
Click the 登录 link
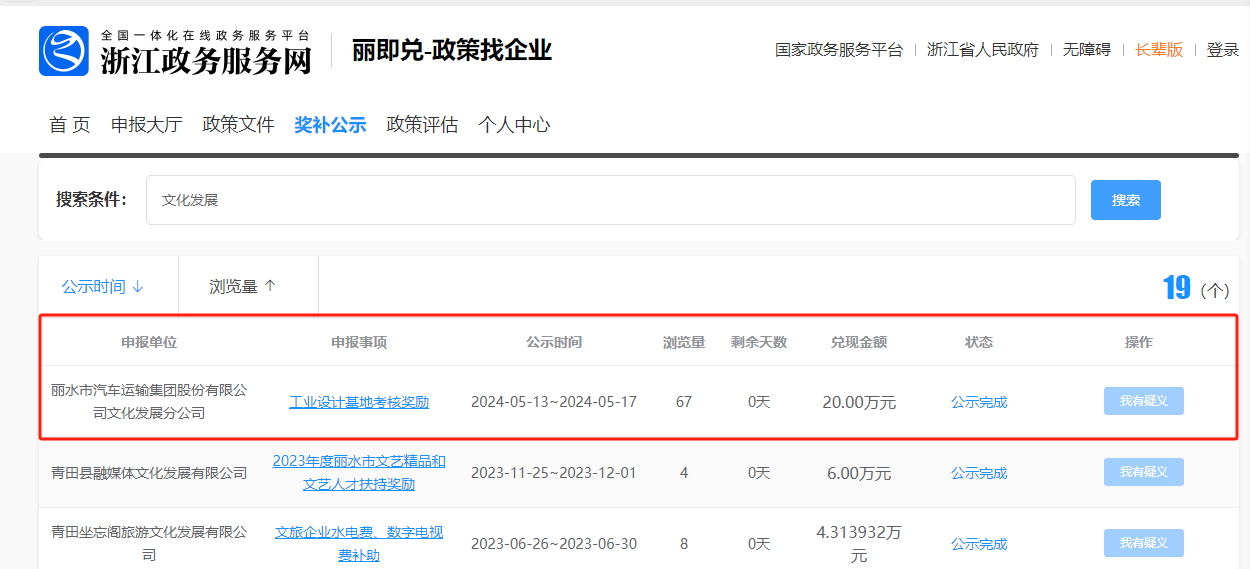(x=1222, y=50)
